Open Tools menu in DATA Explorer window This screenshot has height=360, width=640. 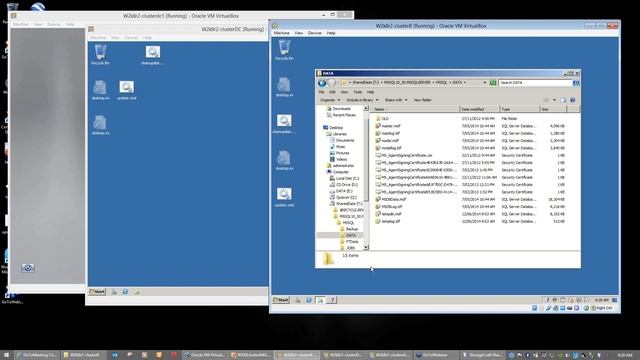(358, 92)
